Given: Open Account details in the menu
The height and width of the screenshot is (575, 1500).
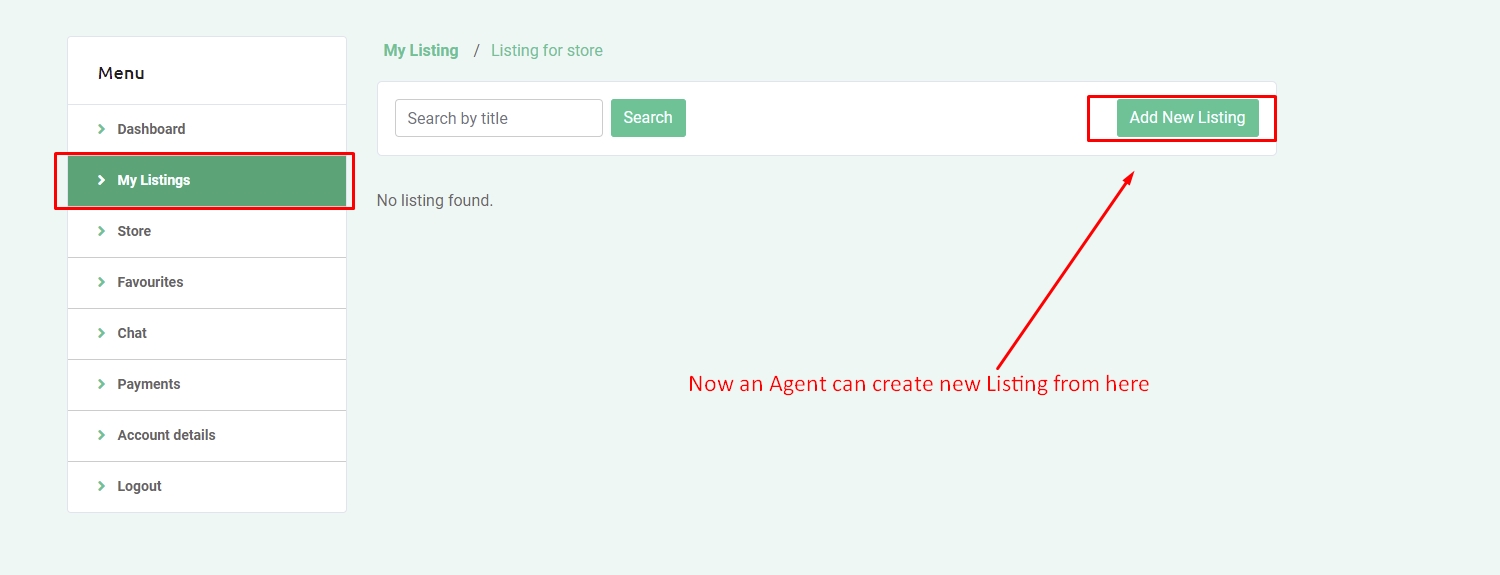Looking at the screenshot, I should click(207, 435).
